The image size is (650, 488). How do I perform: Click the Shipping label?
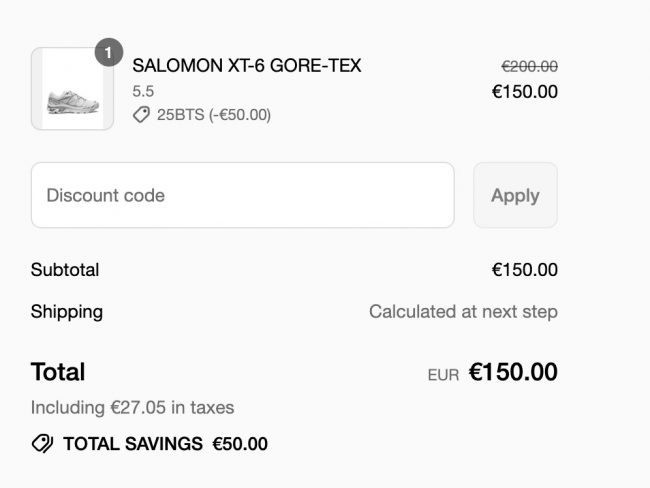pos(67,312)
